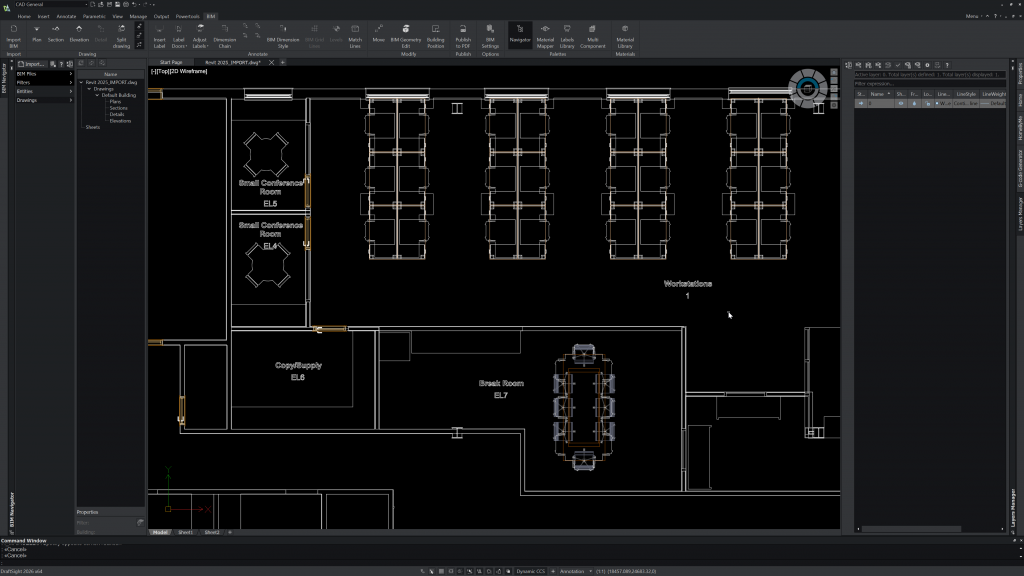The image size is (1024, 576).
Task: Collapse the Default Building tree node
Action: (x=98, y=95)
